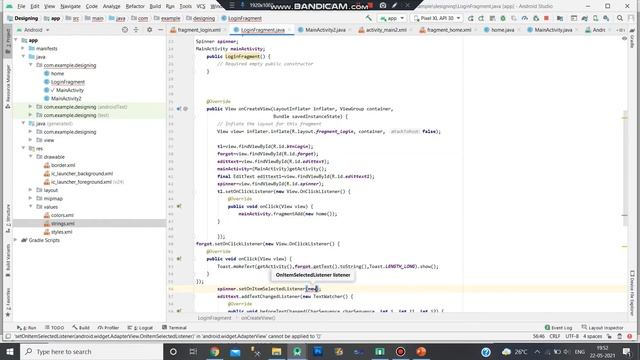This screenshot has width=640, height=360.
Task: Click CRLF line separator in status bar
Action: (x=555, y=336)
